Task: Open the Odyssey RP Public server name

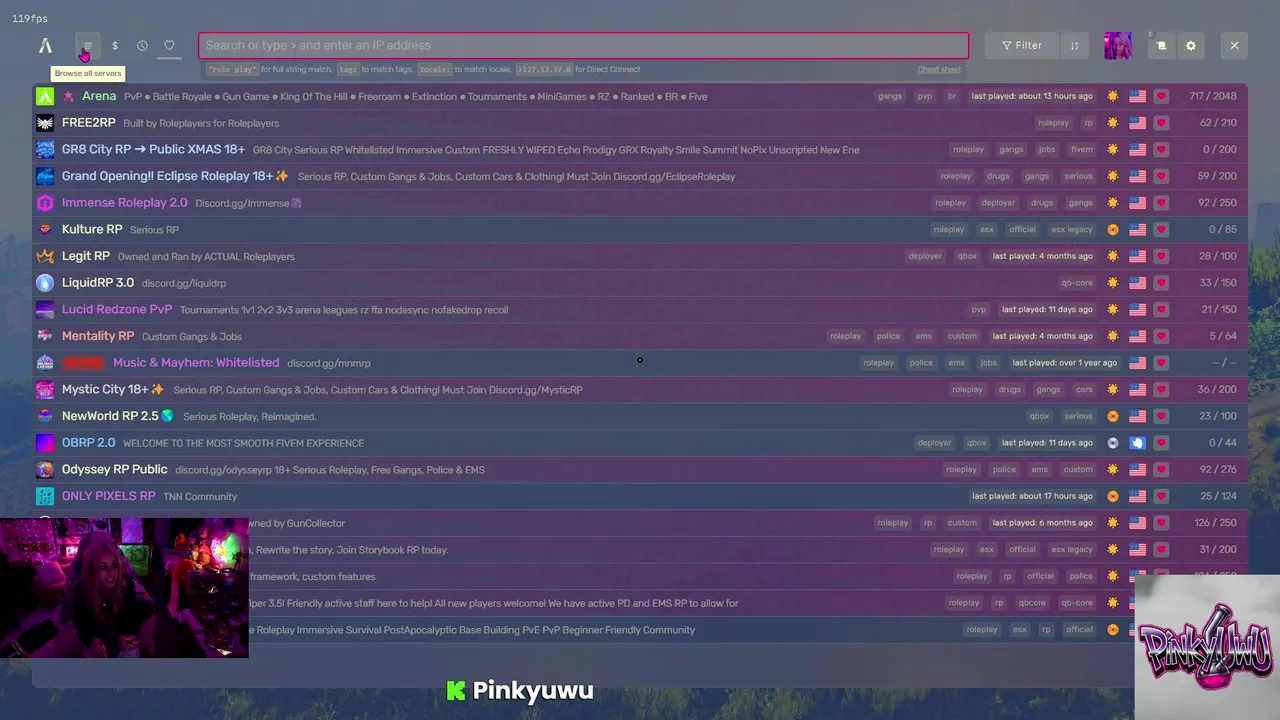Action: pos(115,469)
